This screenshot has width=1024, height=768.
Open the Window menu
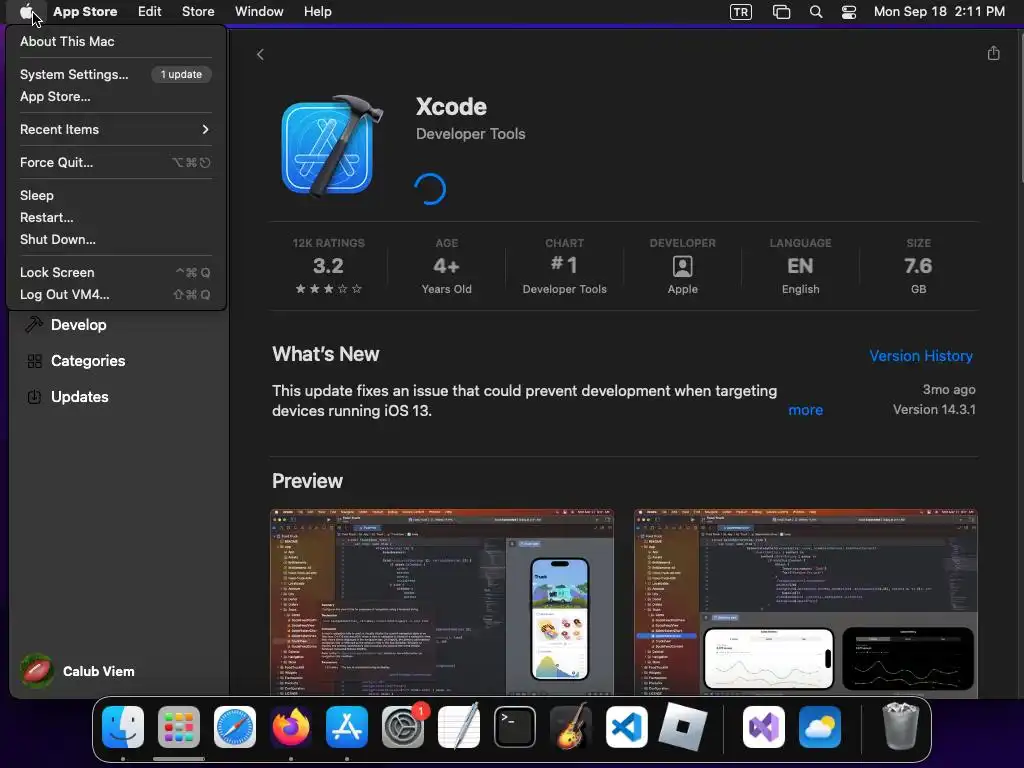259,12
